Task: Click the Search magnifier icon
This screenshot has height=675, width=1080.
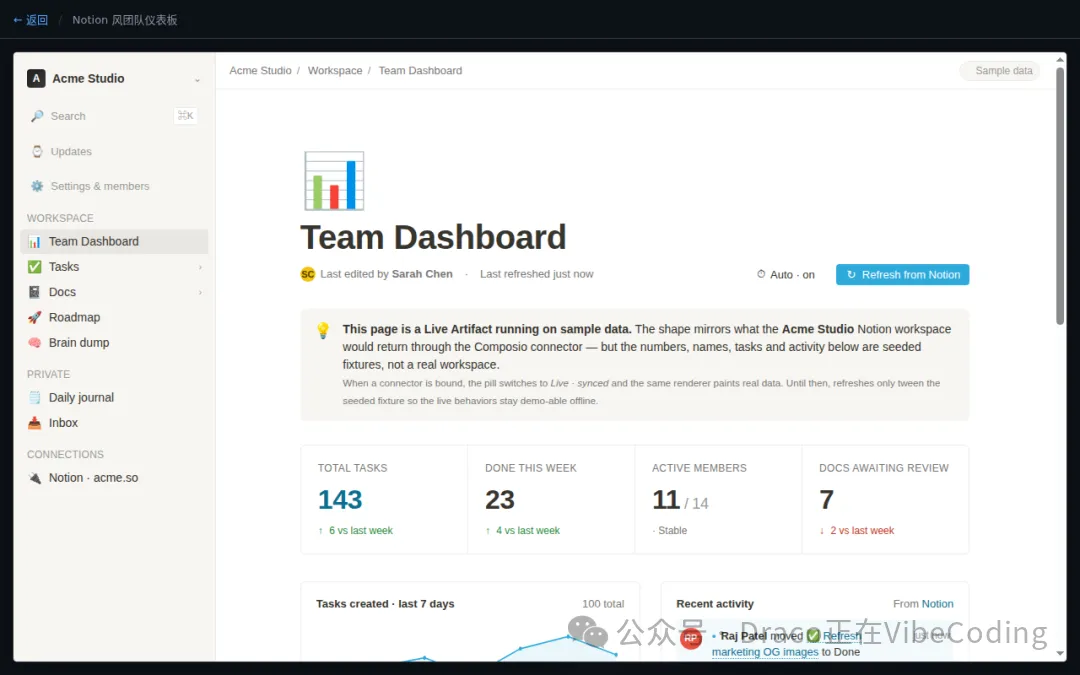Action: (37, 116)
